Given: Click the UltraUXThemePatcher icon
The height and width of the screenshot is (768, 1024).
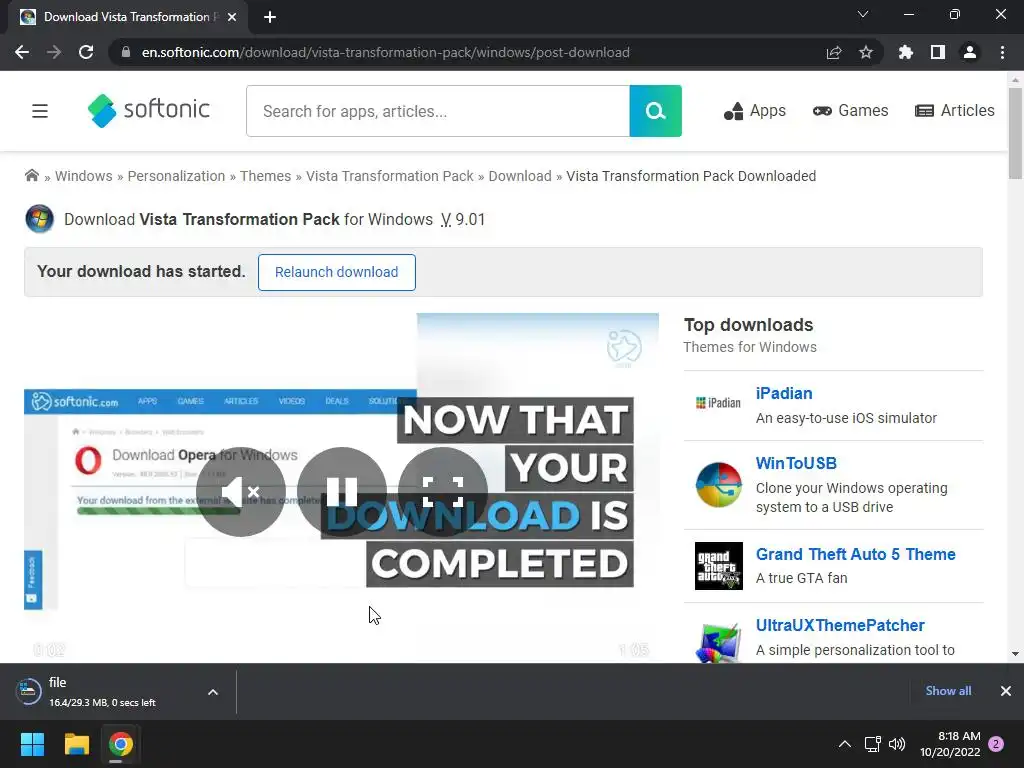Looking at the screenshot, I should (x=718, y=642).
